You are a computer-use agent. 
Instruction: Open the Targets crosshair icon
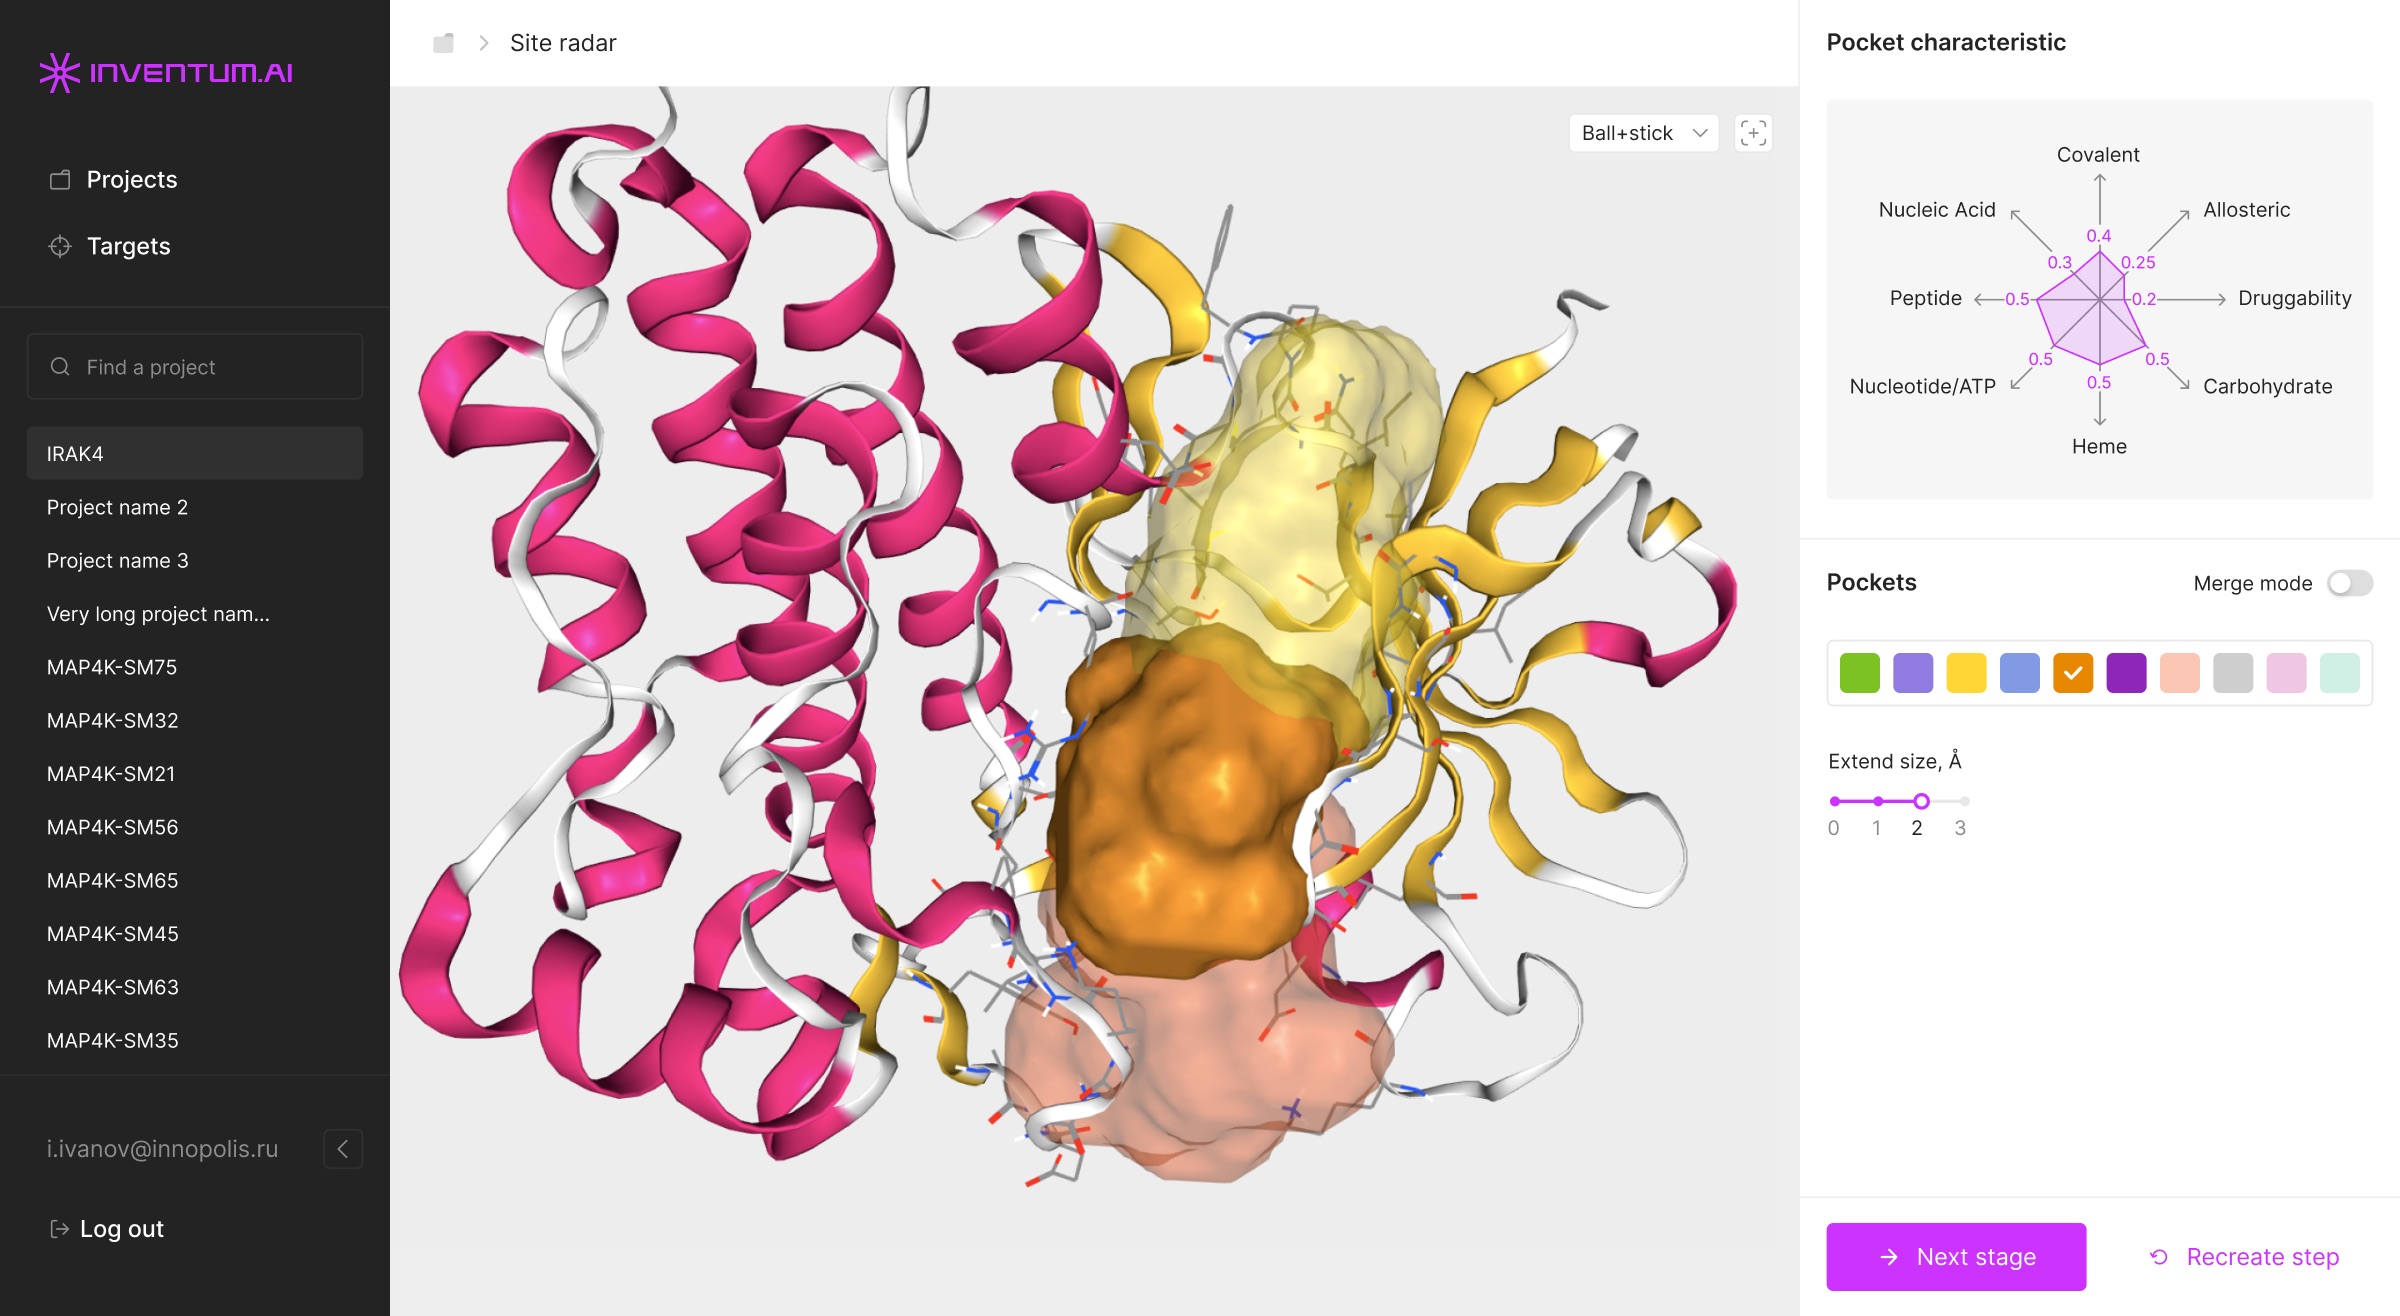pos(60,246)
